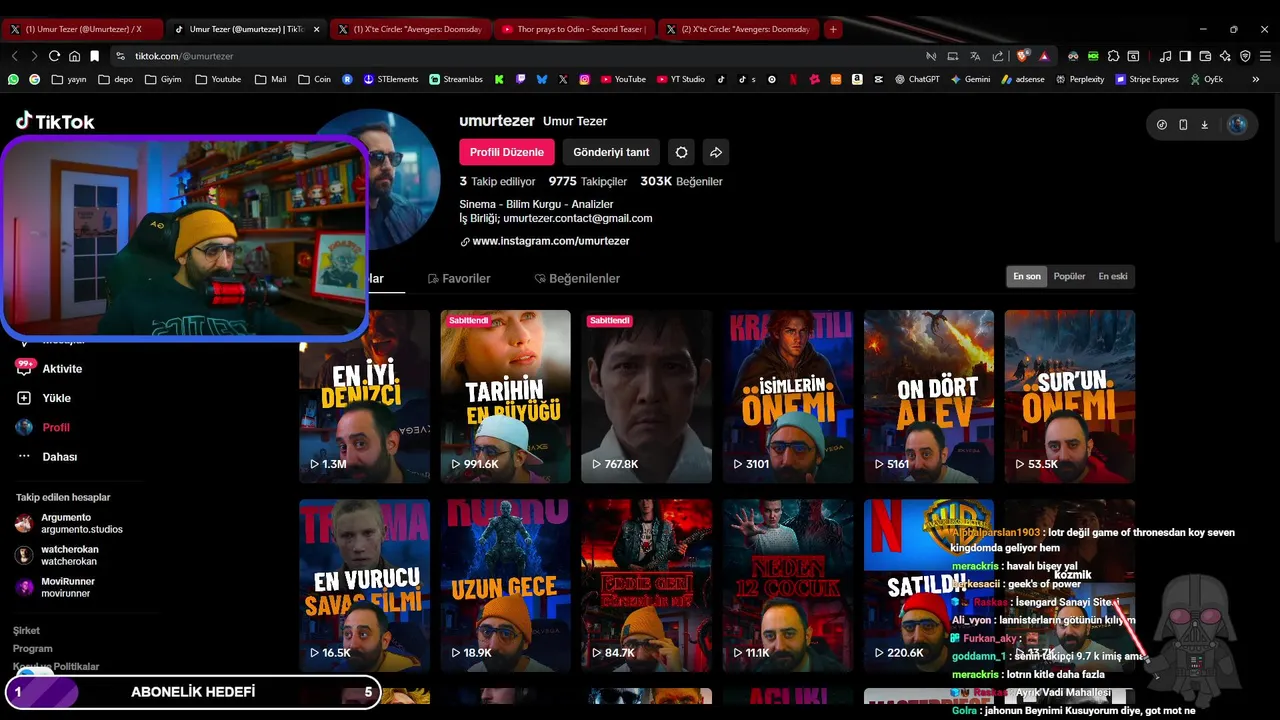Screen dimensions: 1280x720
Task: Open www.instagram.com/umurtezer link
Action: click(551, 241)
